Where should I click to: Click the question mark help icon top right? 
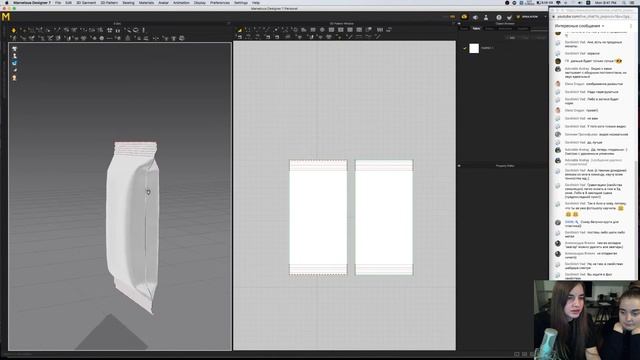pos(499,17)
